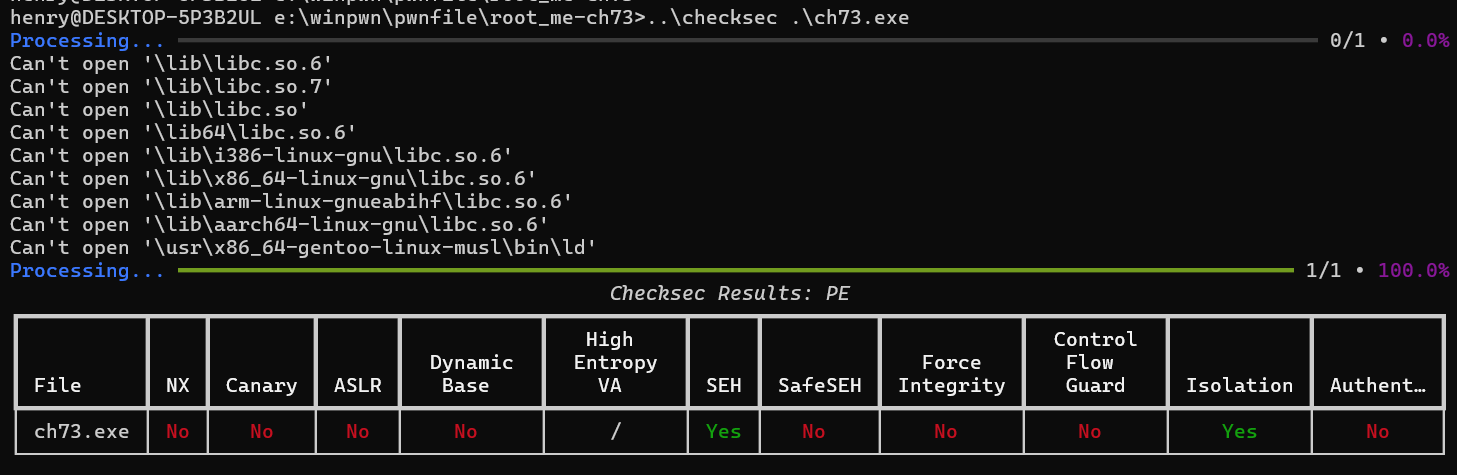This screenshot has width=1457, height=475.
Task: Click the Canary column header
Action: [x=261, y=385]
